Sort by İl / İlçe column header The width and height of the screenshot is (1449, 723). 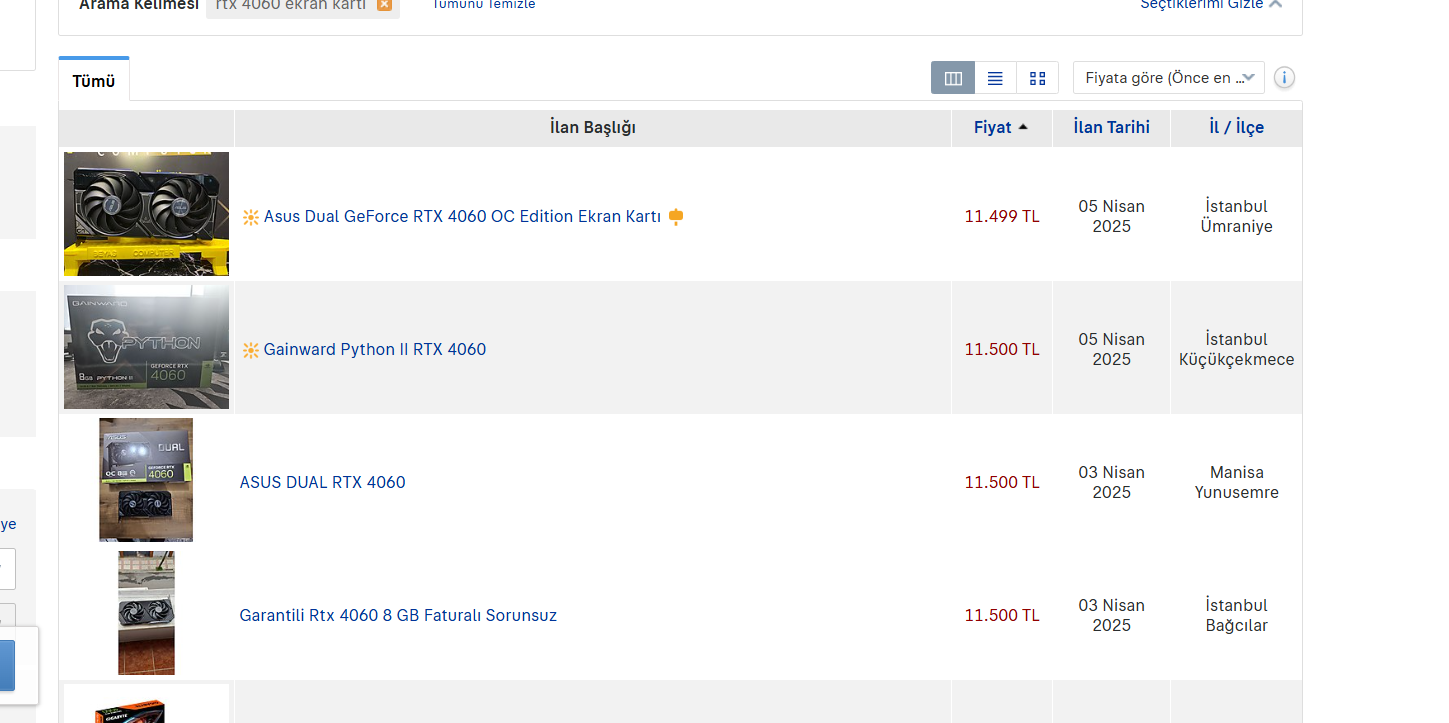pyautogui.click(x=1236, y=128)
